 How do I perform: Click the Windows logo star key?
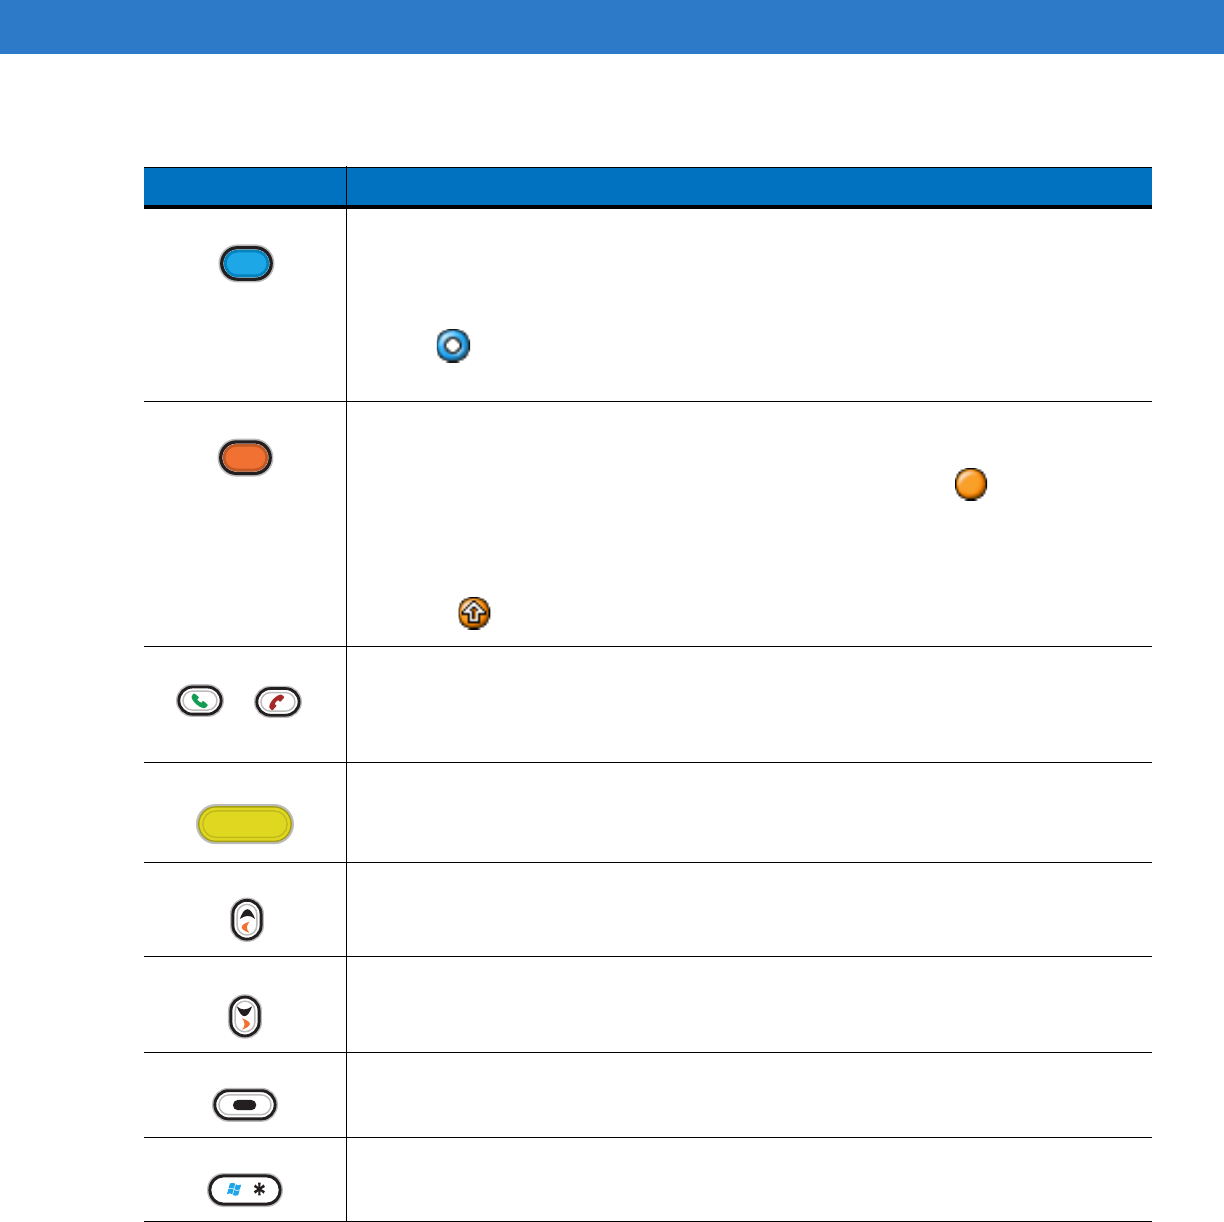[x=245, y=1190]
